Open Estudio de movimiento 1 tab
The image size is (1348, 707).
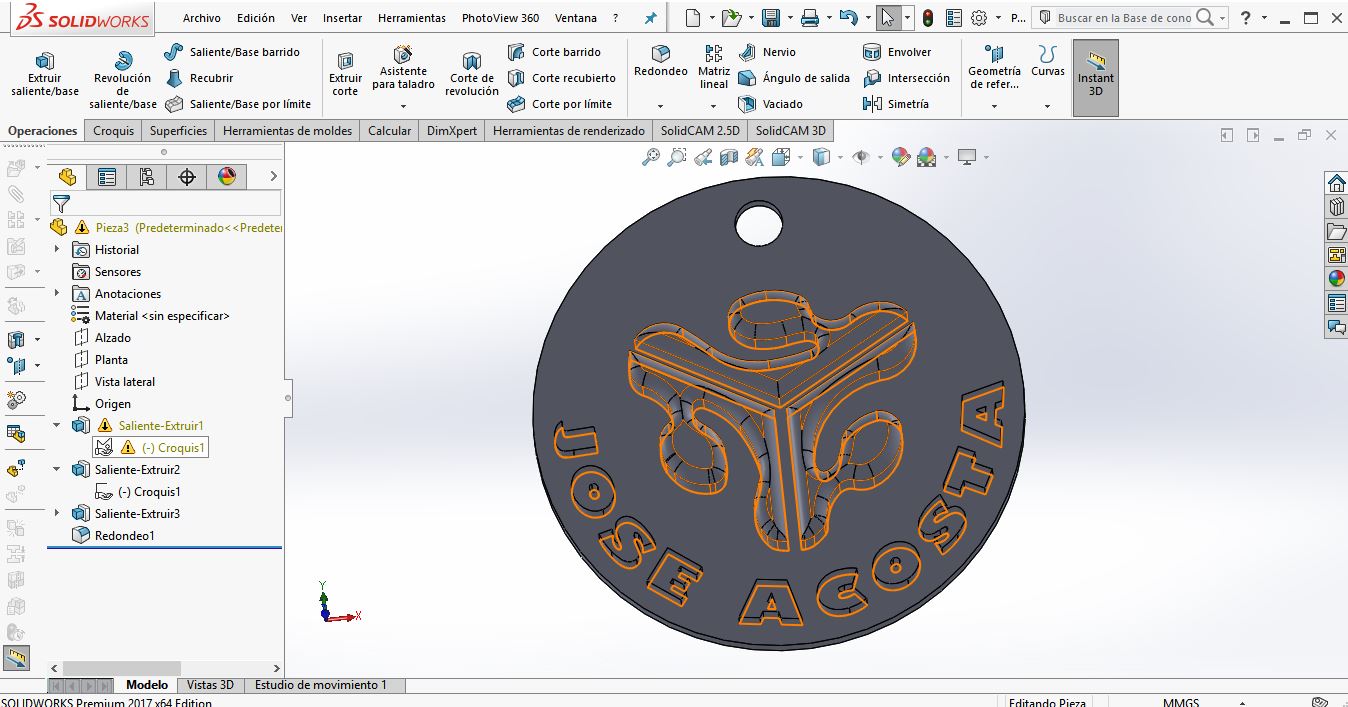point(321,685)
